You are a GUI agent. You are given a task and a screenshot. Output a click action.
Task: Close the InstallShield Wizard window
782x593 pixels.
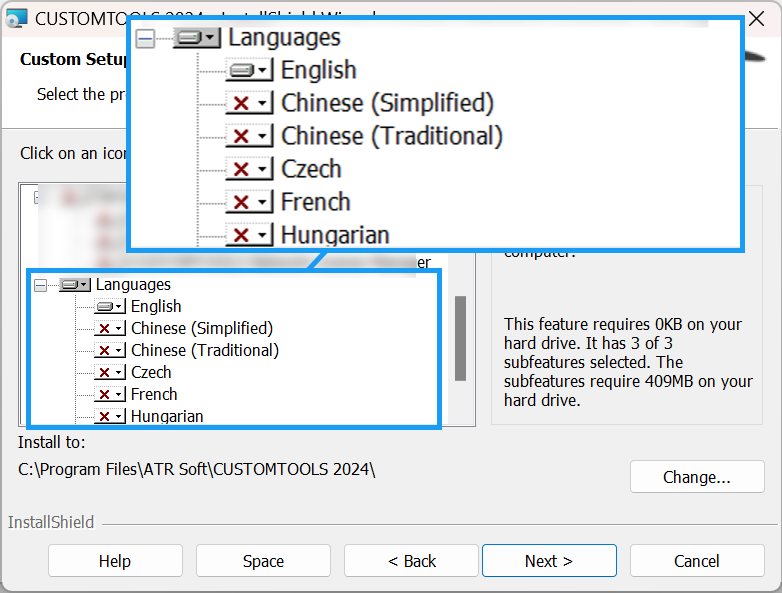tap(757, 18)
